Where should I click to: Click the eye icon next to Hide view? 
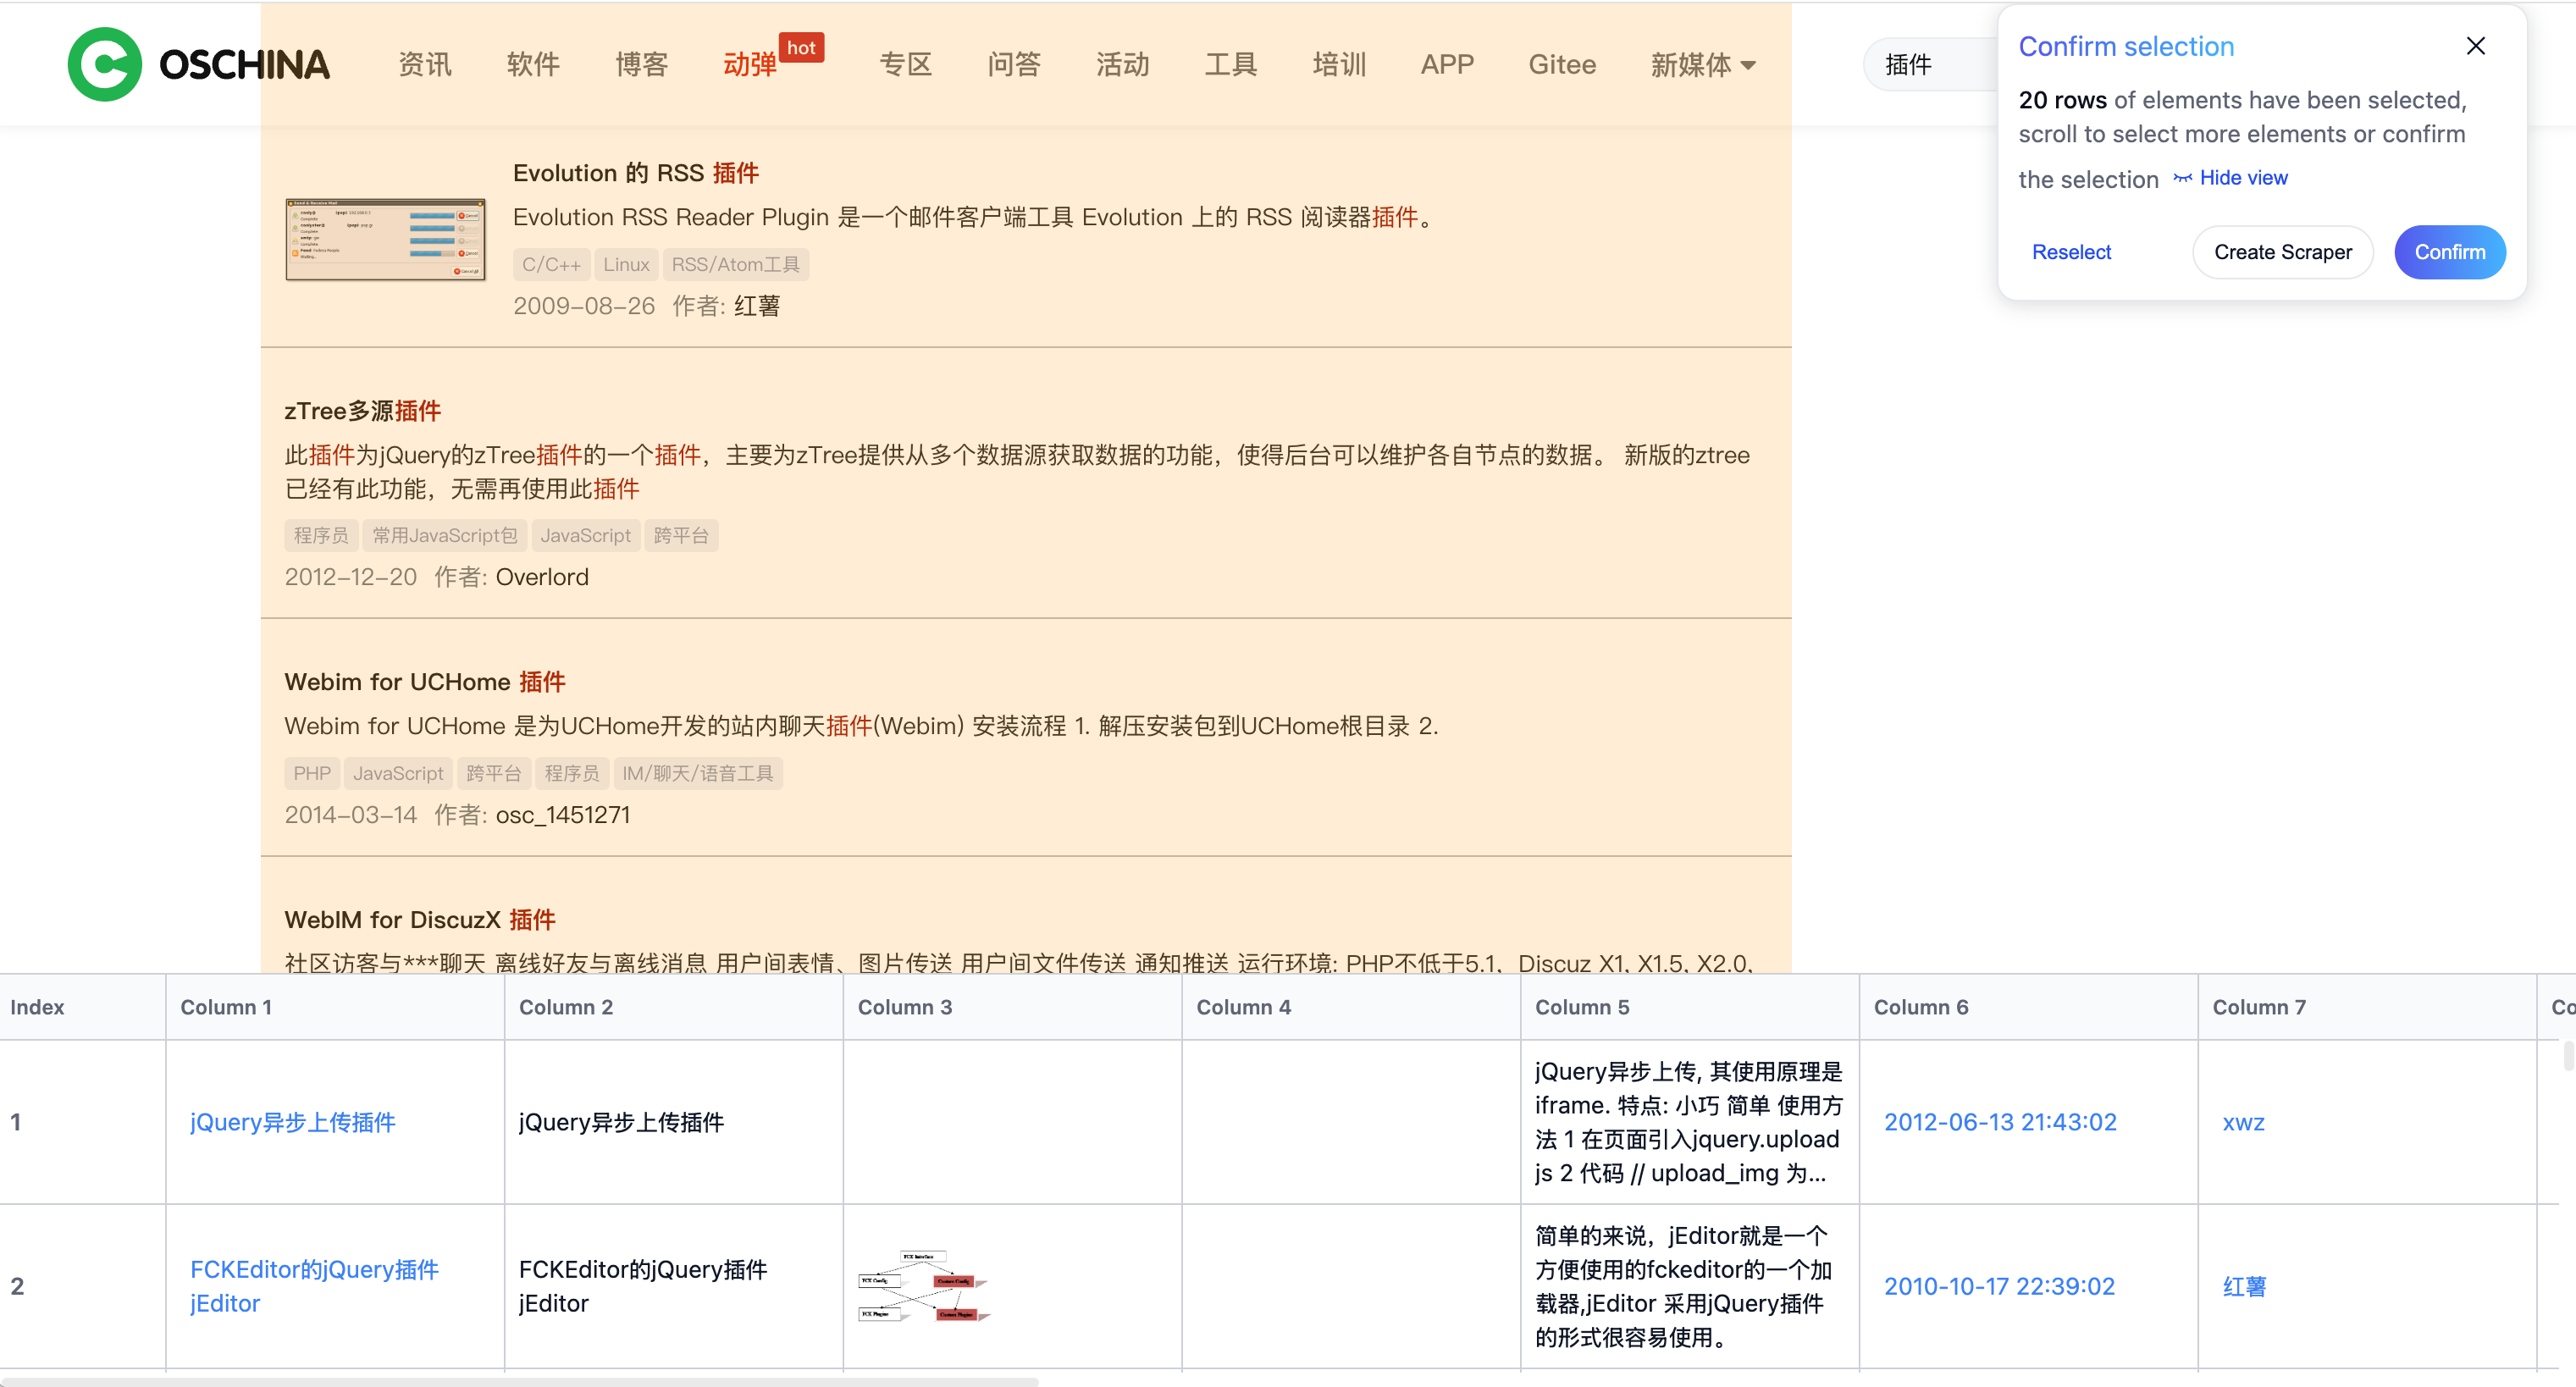coord(2183,178)
